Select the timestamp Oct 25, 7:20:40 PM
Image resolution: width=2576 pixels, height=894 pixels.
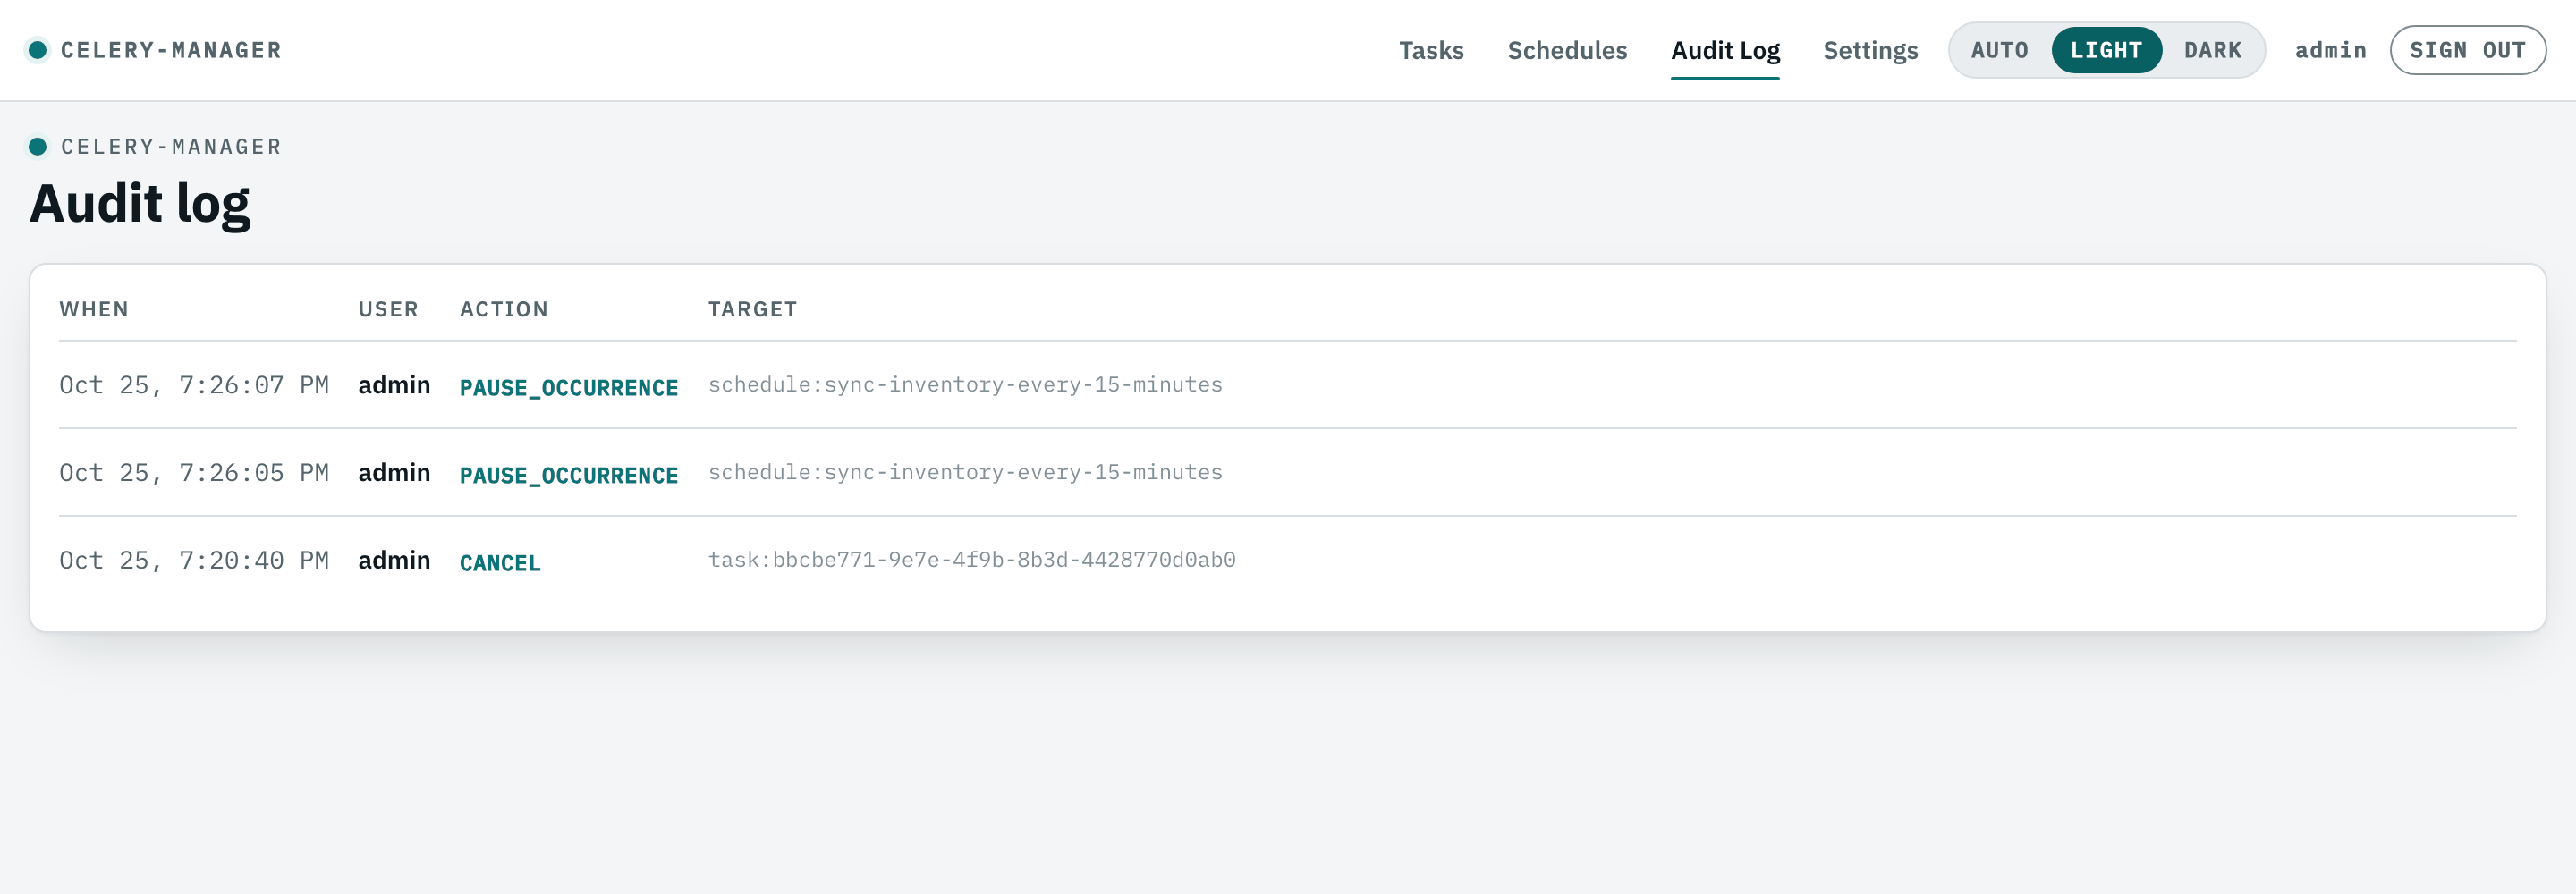(x=194, y=560)
